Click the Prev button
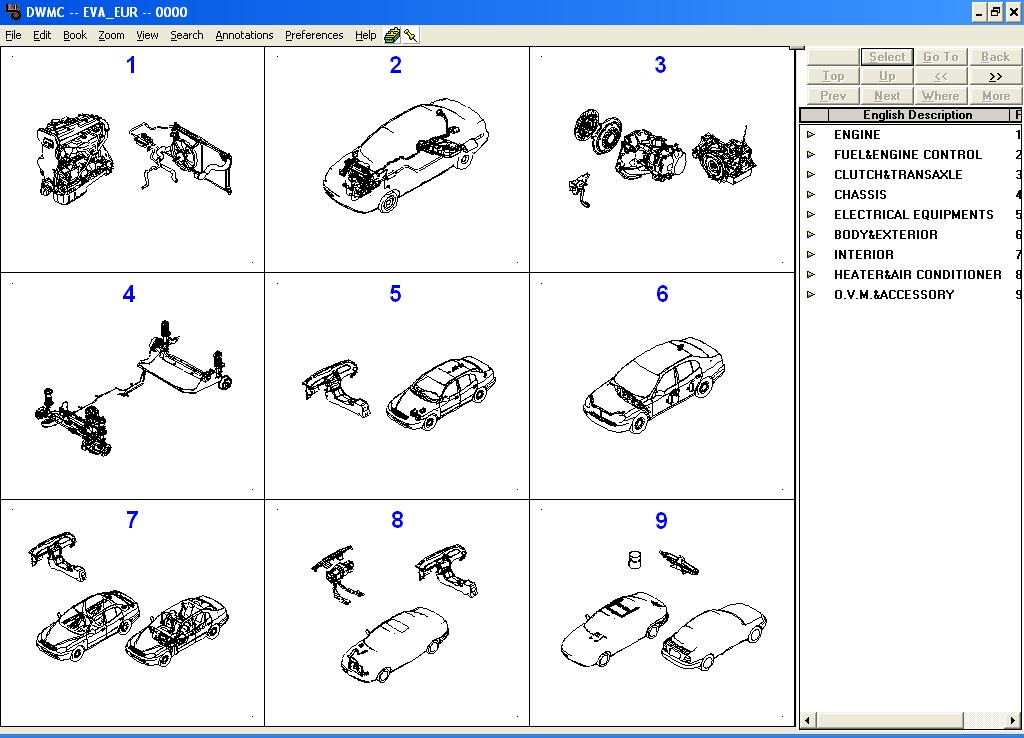 click(x=833, y=95)
